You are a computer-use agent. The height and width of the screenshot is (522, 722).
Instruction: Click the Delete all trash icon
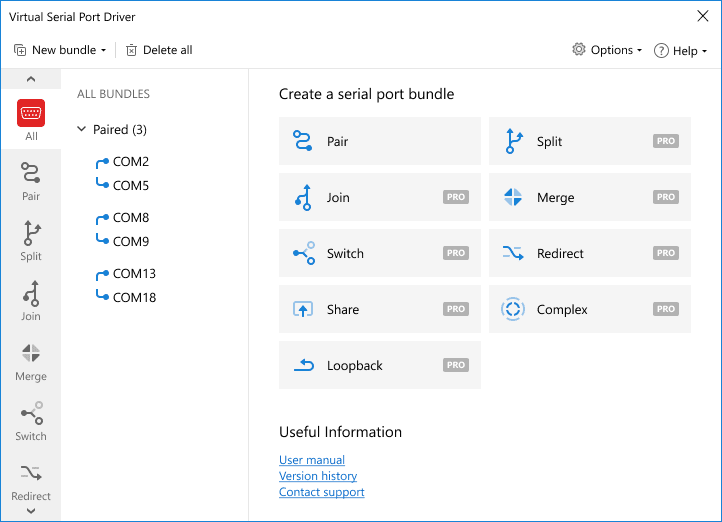(x=131, y=50)
